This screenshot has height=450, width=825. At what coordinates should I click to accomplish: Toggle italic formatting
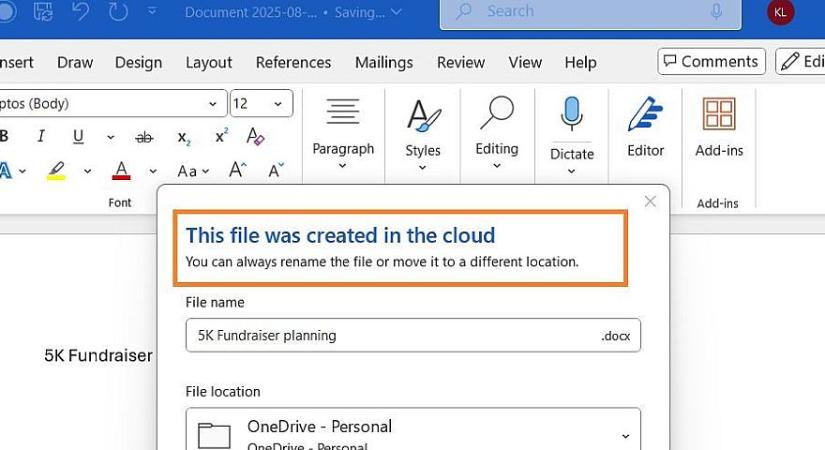coord(41,136)
